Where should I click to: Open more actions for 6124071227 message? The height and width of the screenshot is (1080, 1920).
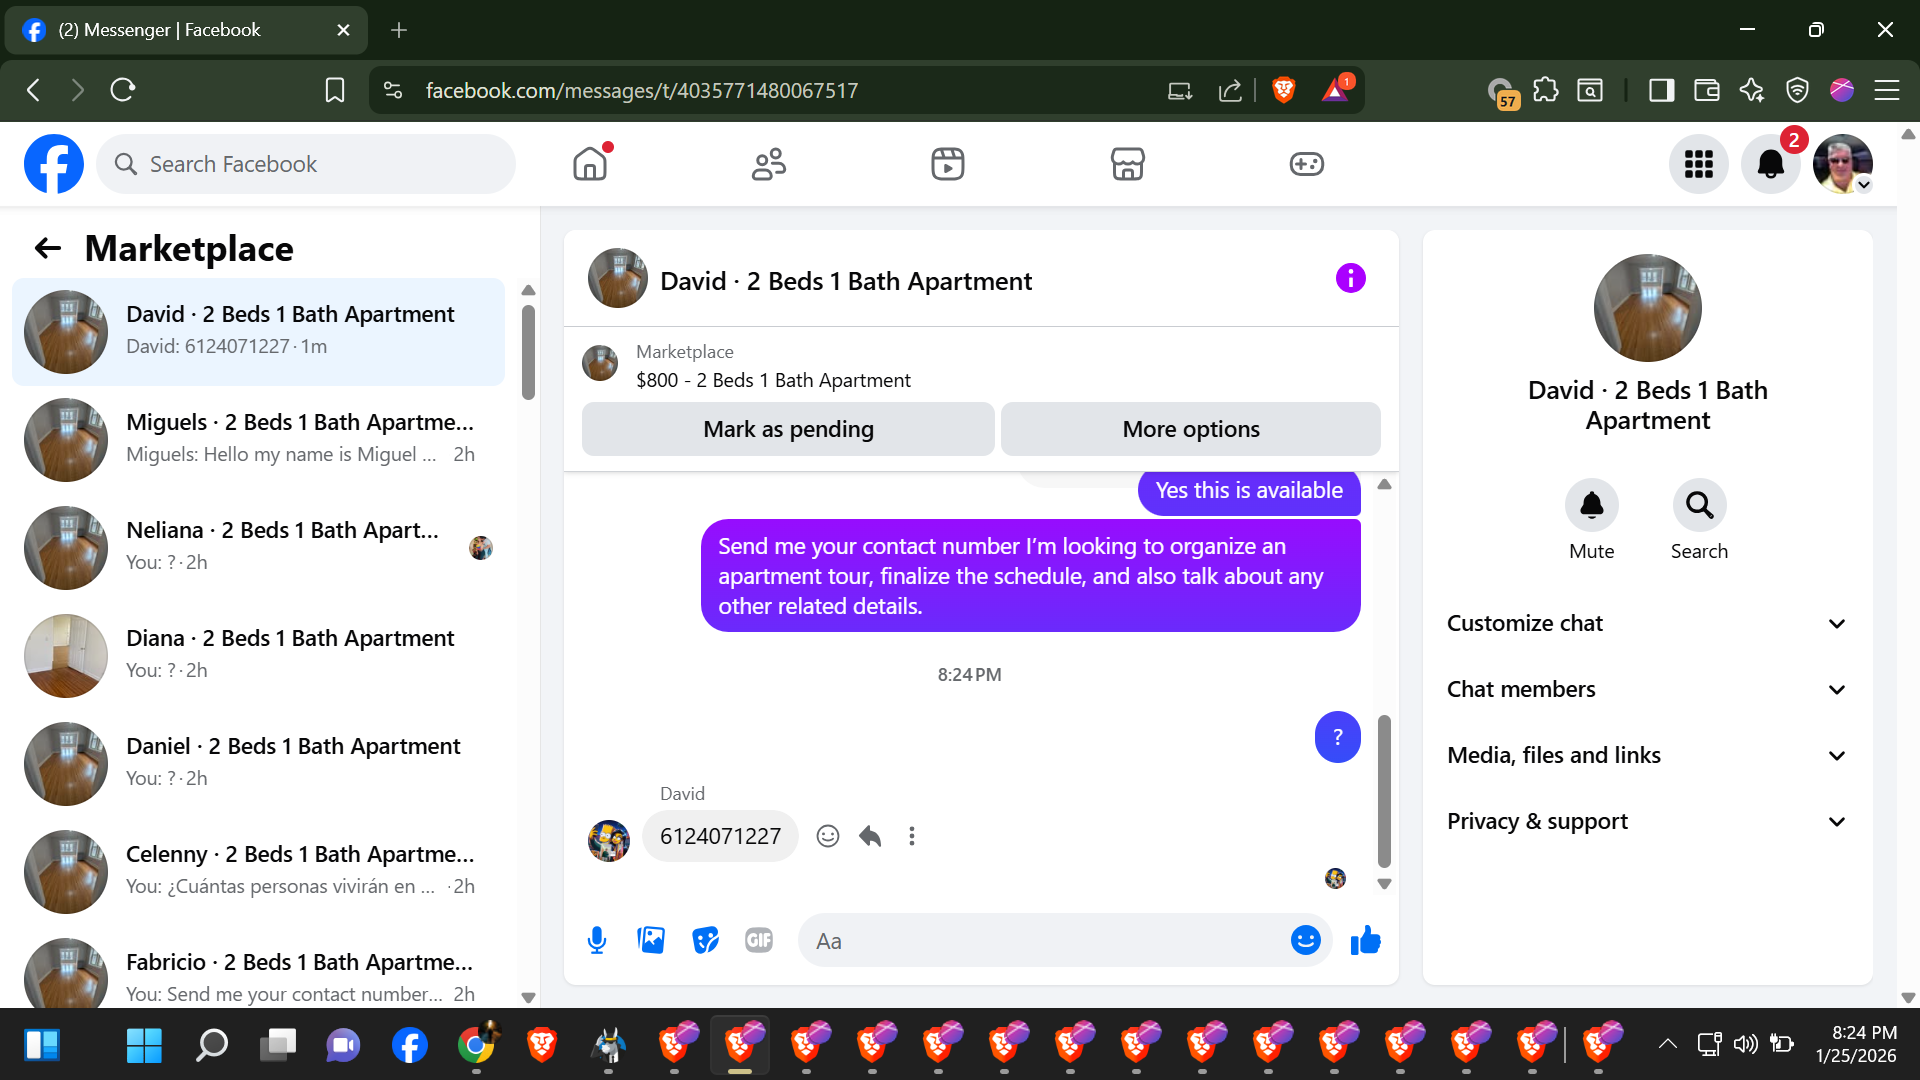point(911,836)
